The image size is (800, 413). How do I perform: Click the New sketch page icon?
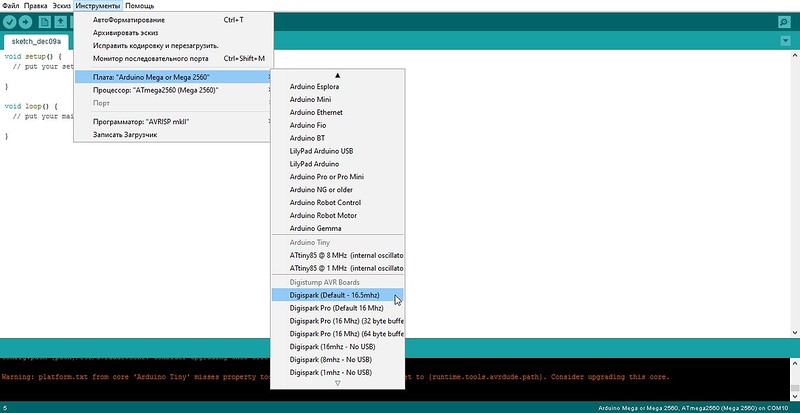(45, 22)
